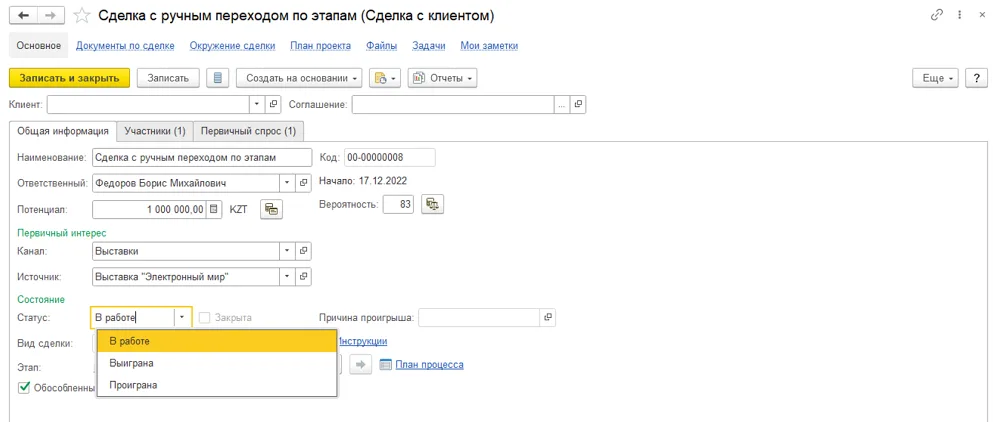Click into the Наименование input field
The height and width of the screenshot is (422, 1000).
(x=202, y=157)
